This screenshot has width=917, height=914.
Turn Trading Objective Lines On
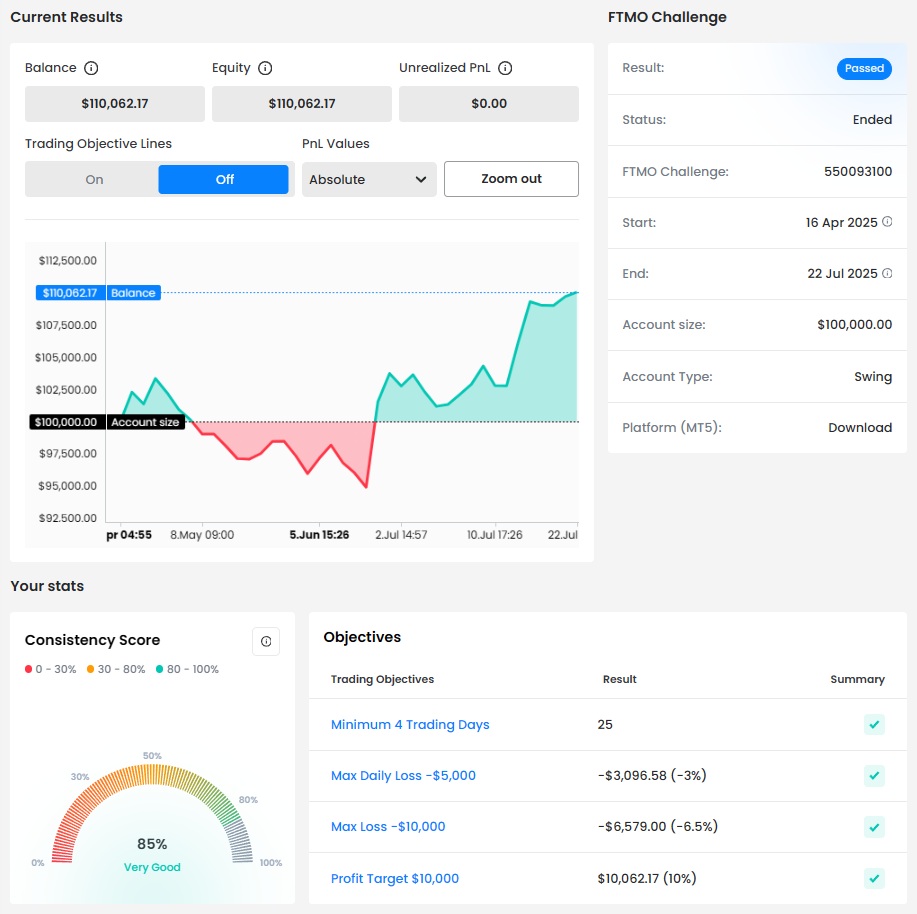point(94,180)
